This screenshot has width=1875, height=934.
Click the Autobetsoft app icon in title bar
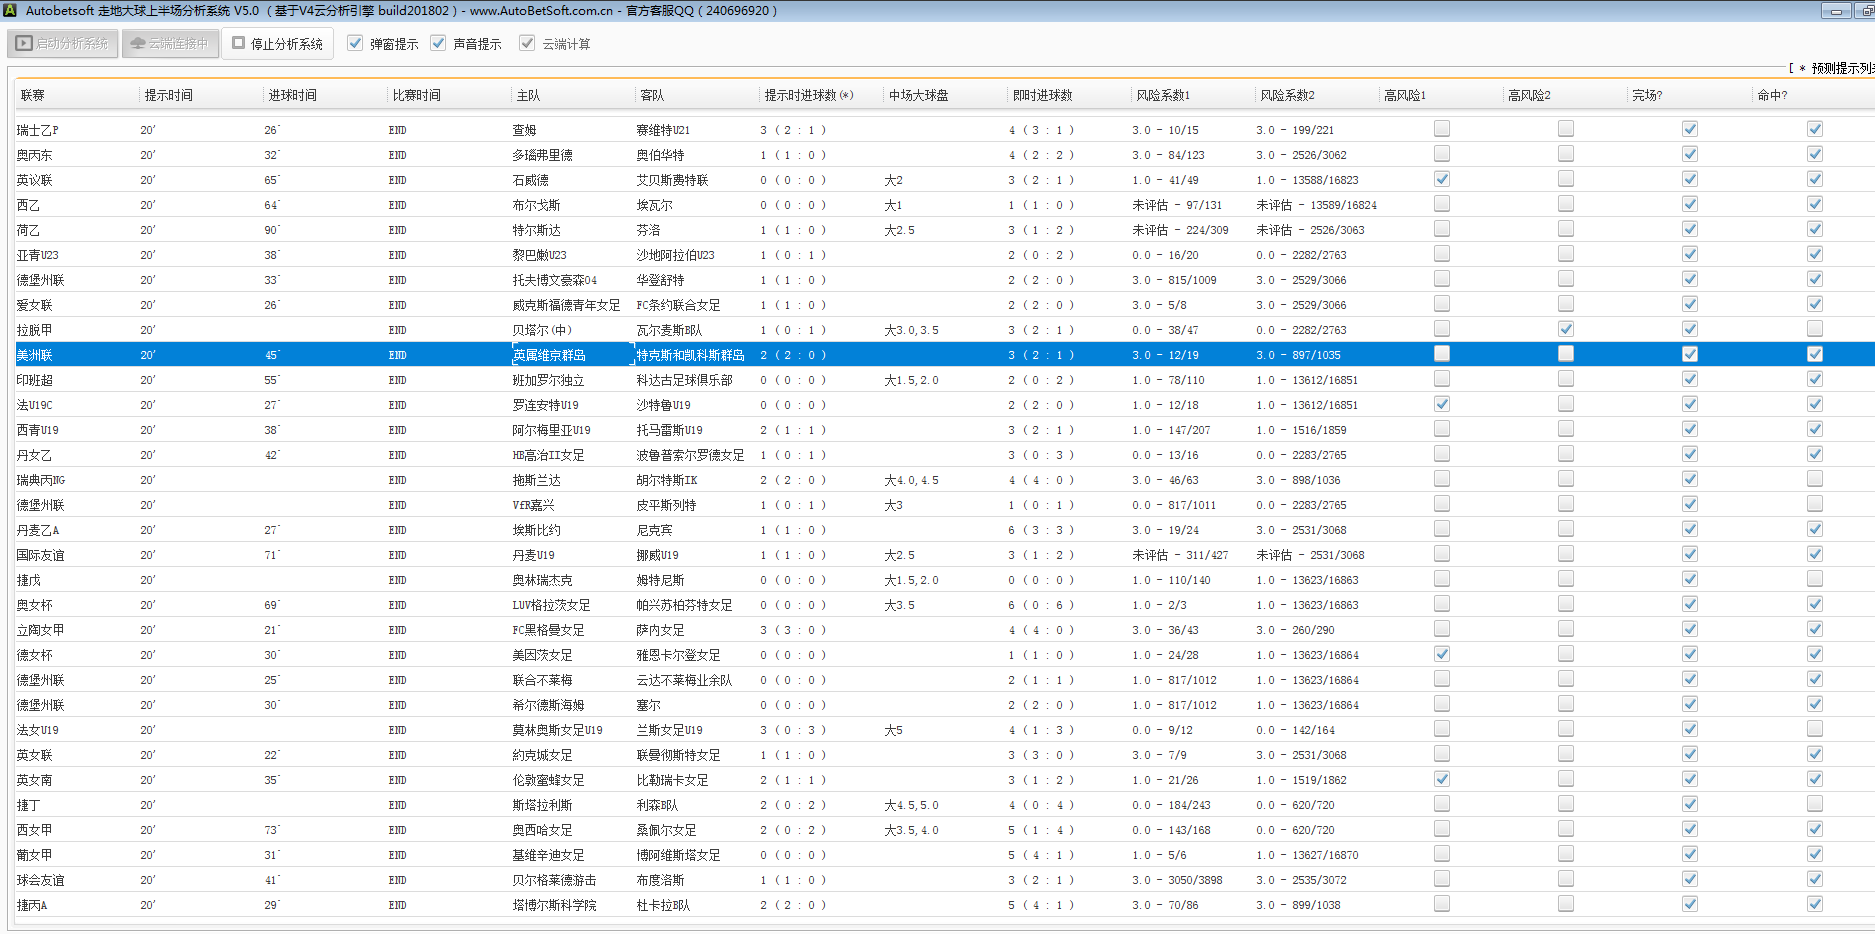[x=10, y=10]
